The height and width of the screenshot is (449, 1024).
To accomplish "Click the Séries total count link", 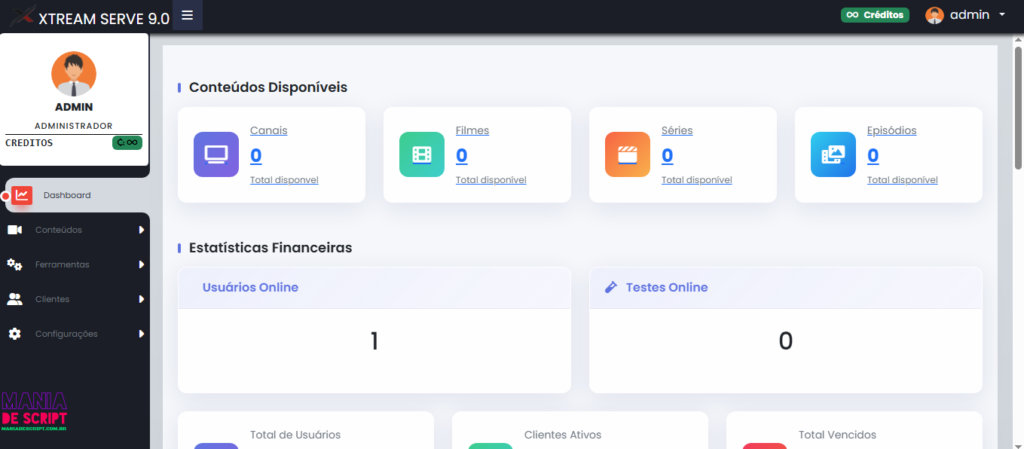I will point(667,155).
